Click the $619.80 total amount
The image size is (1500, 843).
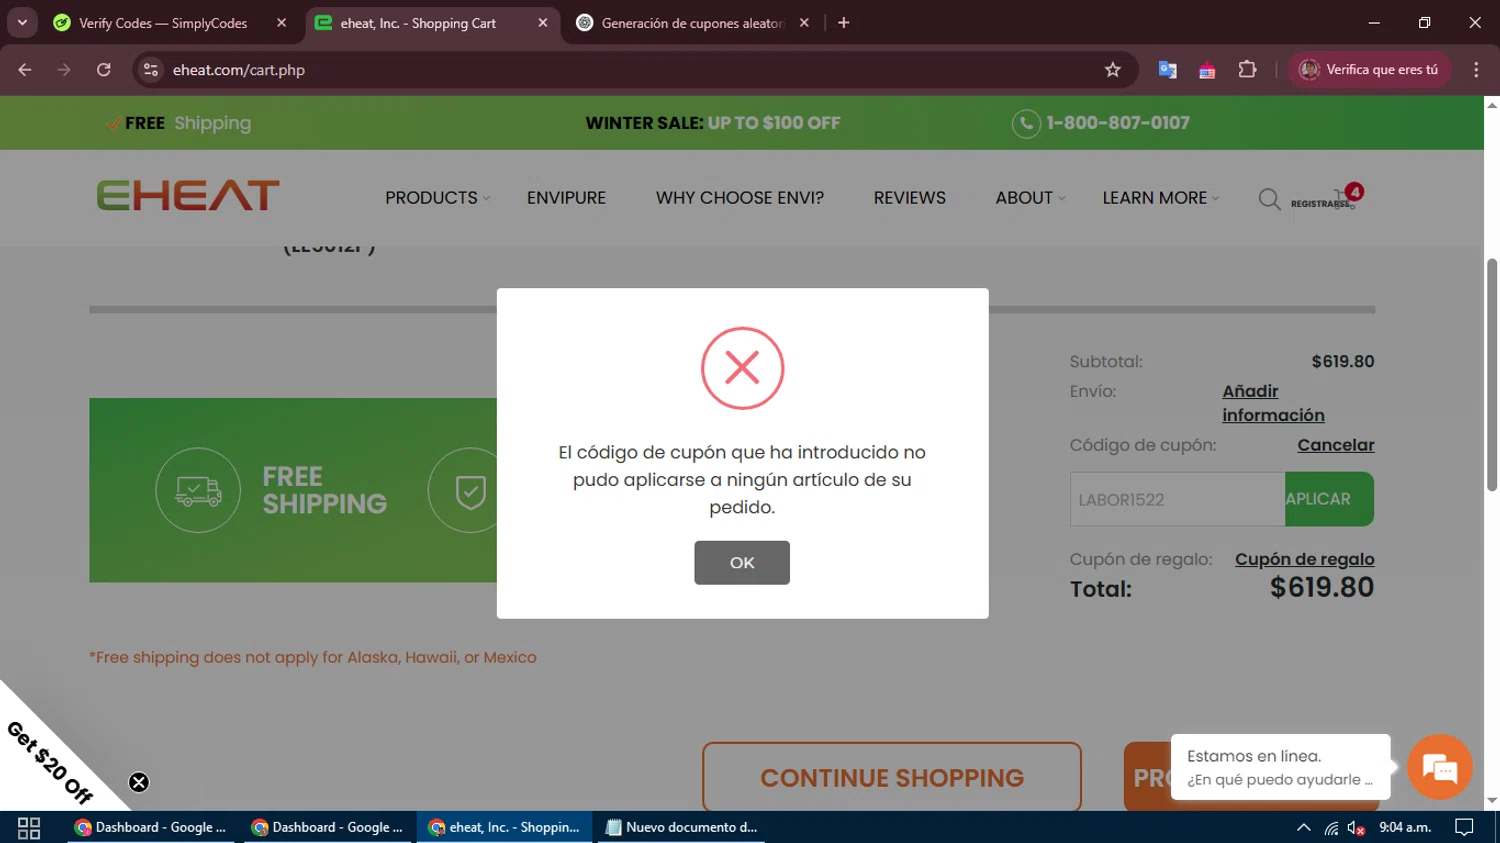tap(1322, 587)
